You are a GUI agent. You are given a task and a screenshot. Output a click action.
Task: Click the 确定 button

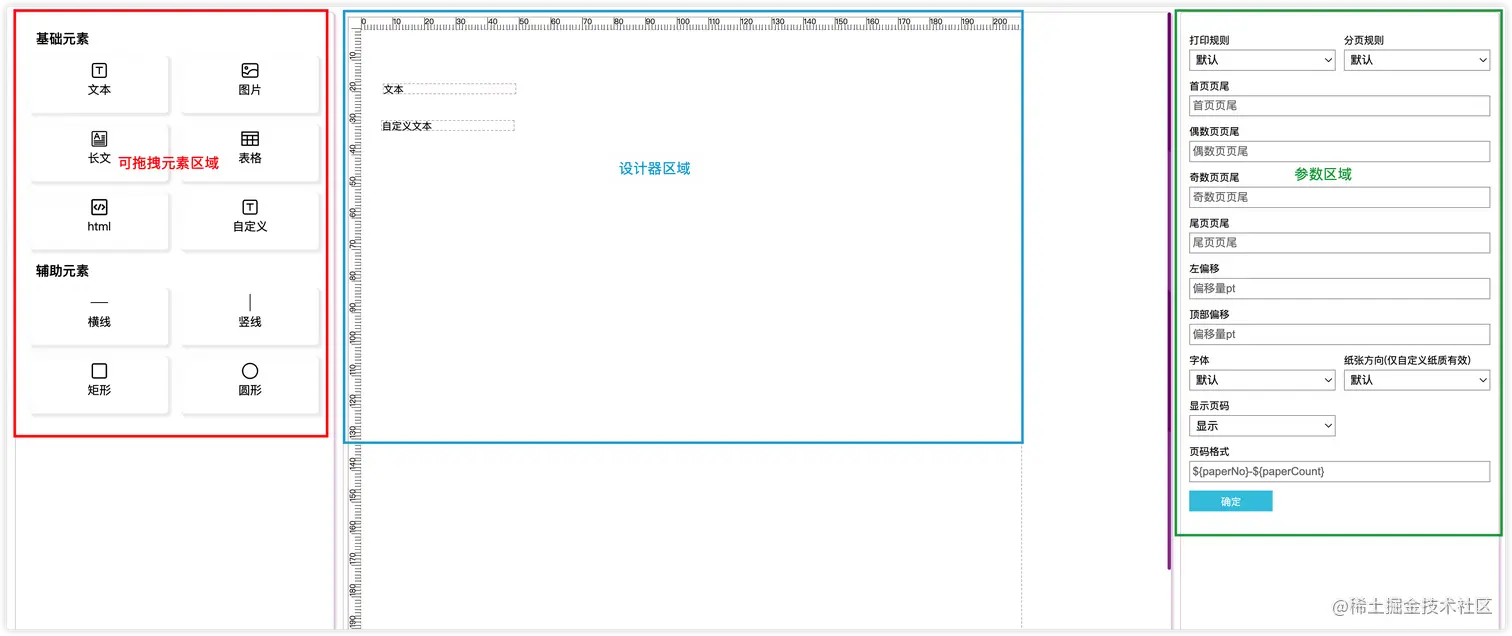point(1230,500)
